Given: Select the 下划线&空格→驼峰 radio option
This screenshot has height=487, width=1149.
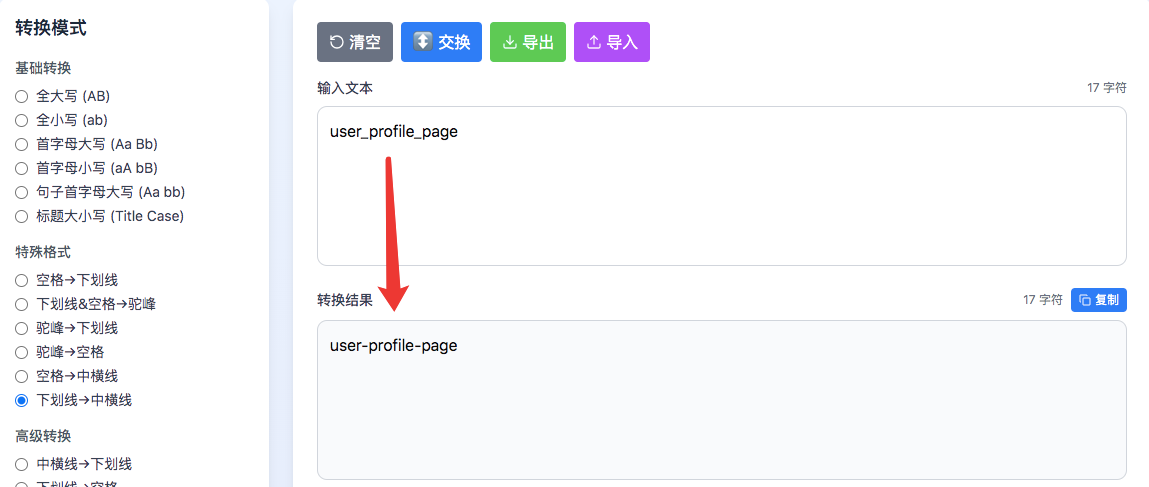Looking at the screenshot, I should 21,304.
